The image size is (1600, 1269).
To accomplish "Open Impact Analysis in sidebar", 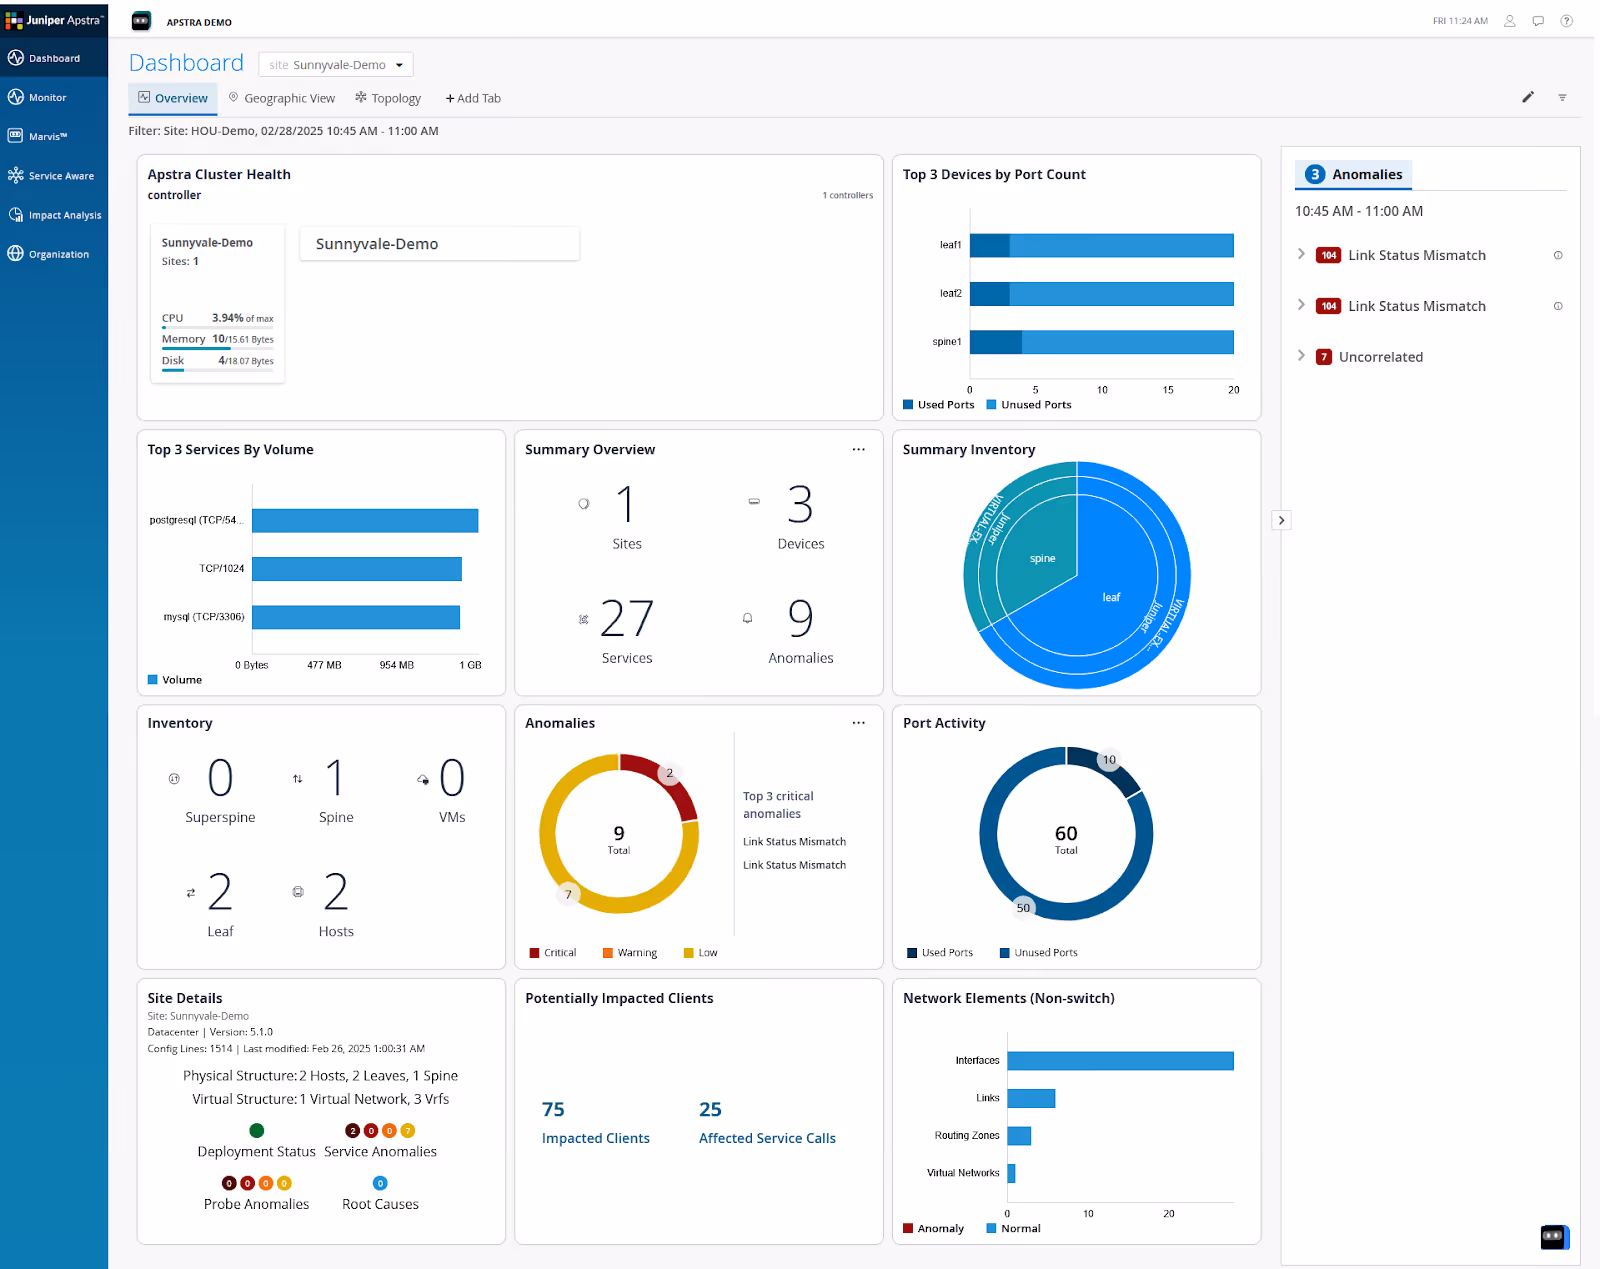I will (54, 215).
